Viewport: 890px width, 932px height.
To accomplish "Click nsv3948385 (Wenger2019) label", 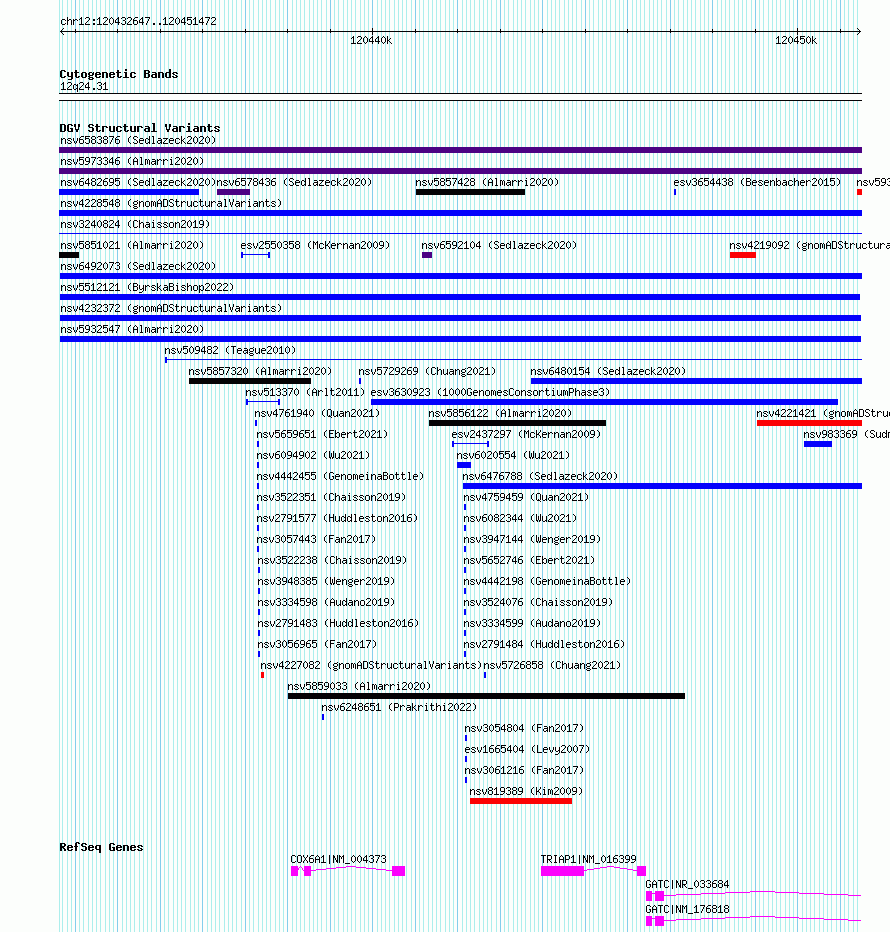I will click(x=326, y=581).
